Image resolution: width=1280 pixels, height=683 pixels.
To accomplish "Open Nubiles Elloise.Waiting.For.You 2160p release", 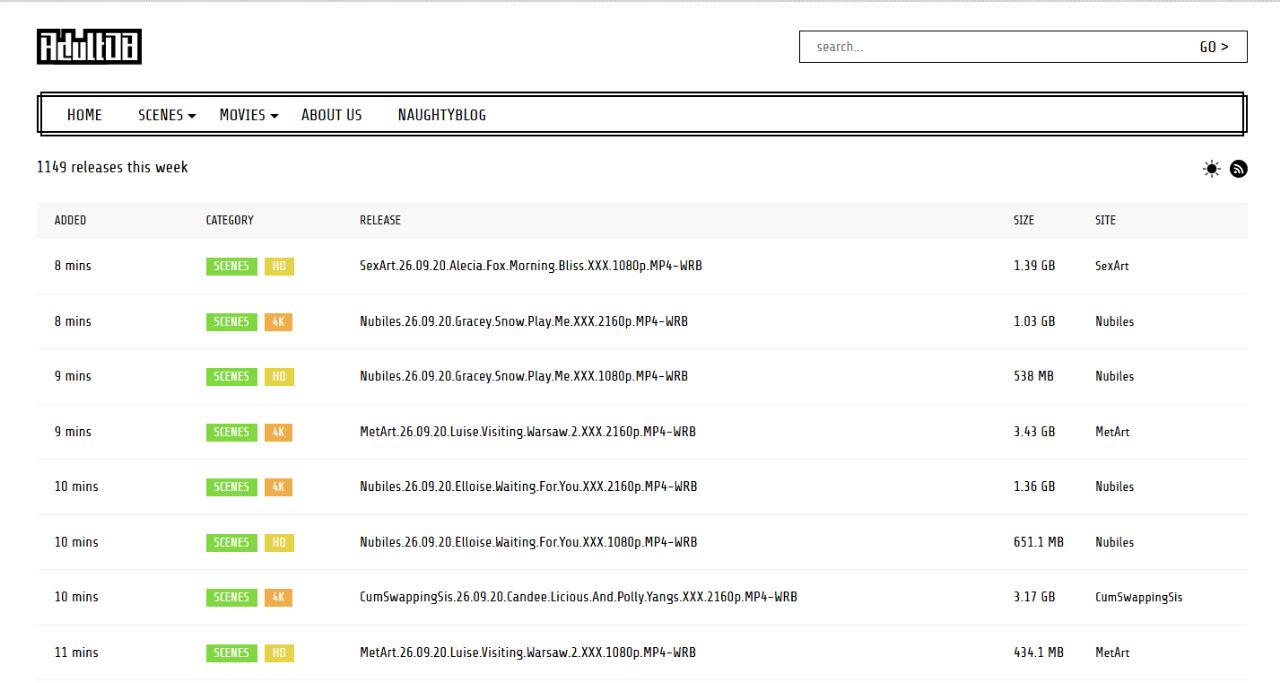I will click(x=529, y=487).
